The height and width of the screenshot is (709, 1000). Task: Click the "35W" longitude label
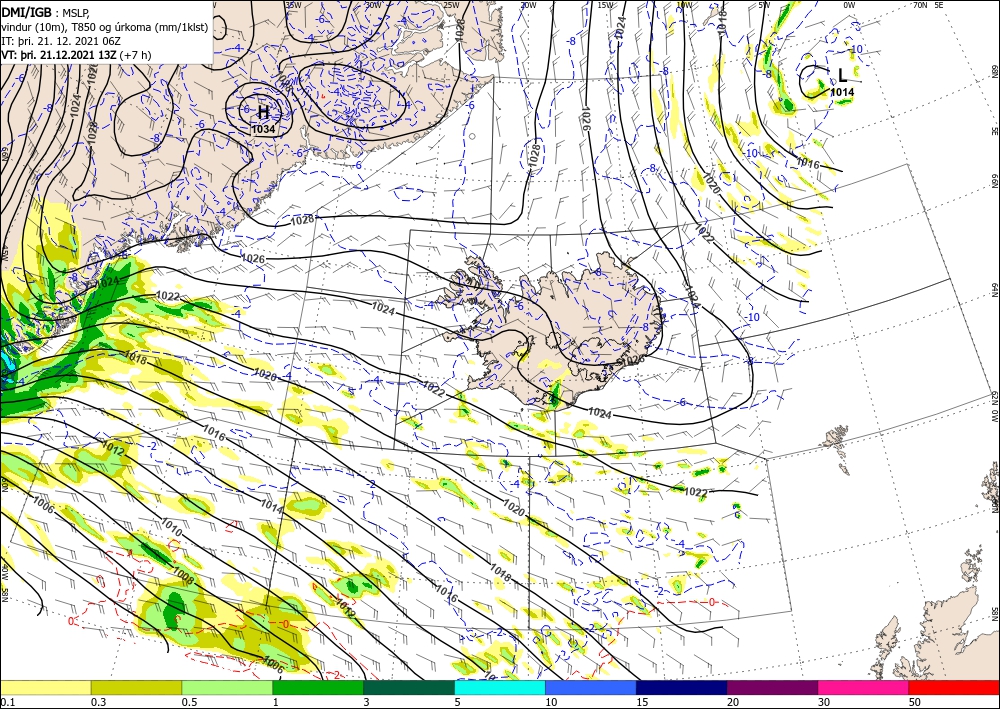tap(293, 5)
